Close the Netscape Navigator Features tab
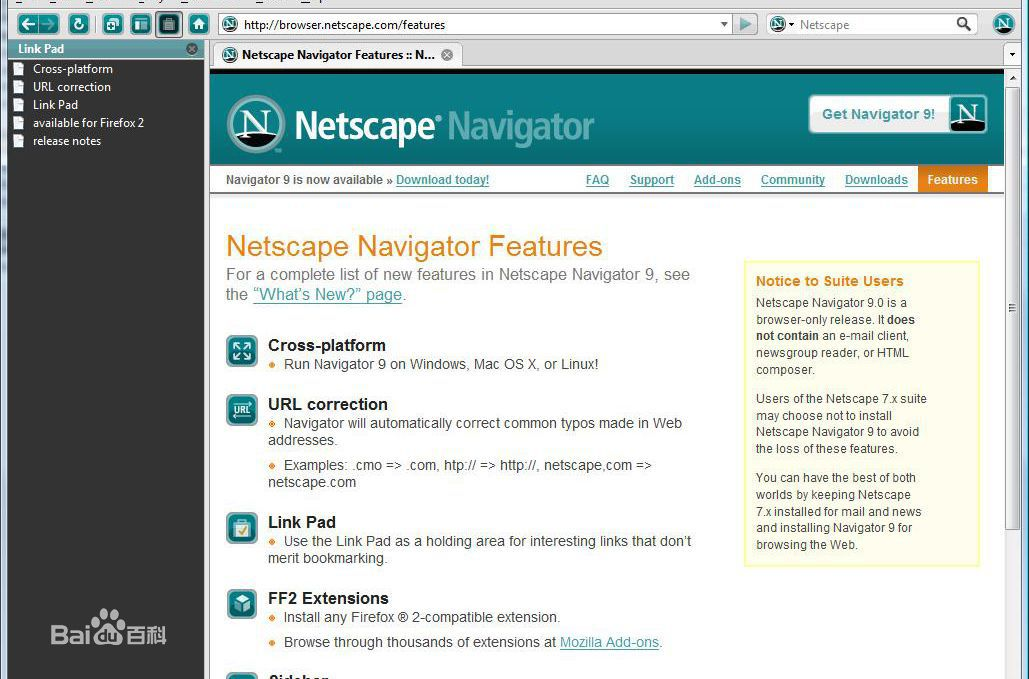1029x679 pixels. (447, 55)
